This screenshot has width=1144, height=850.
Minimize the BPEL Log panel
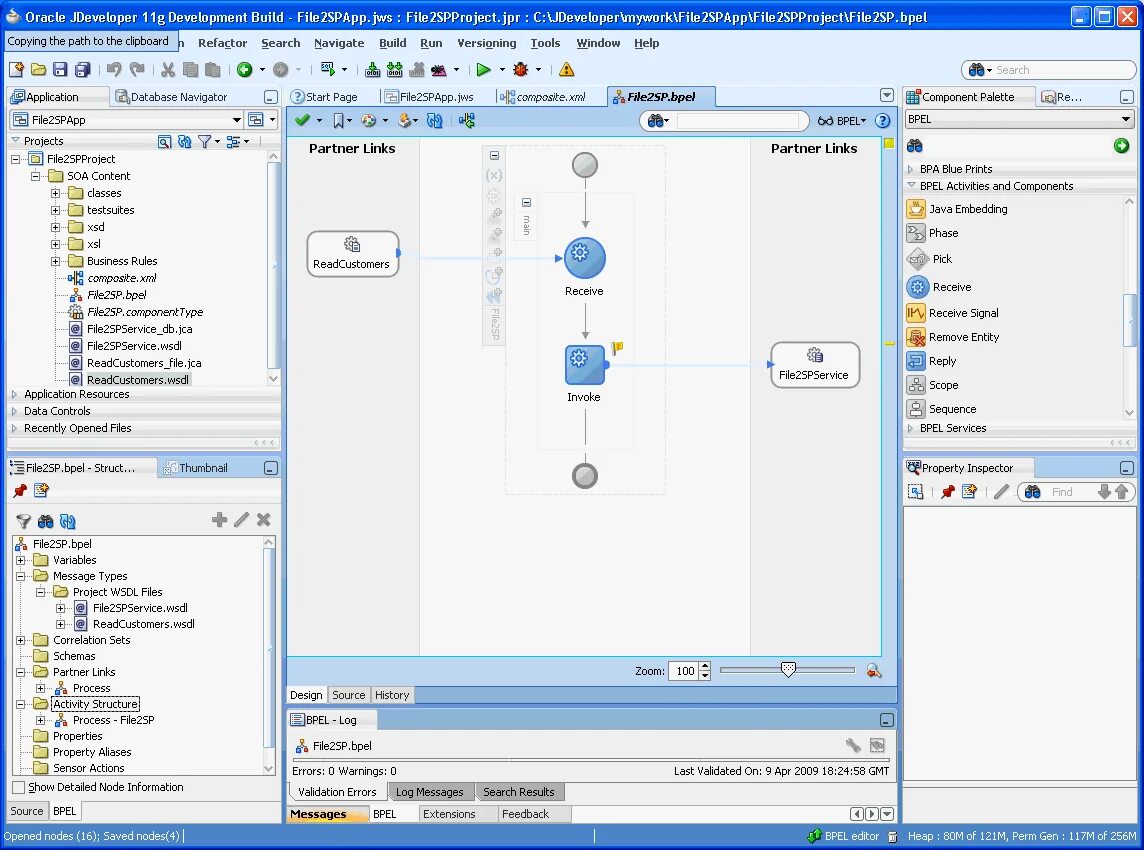click(x=886, y=720)
